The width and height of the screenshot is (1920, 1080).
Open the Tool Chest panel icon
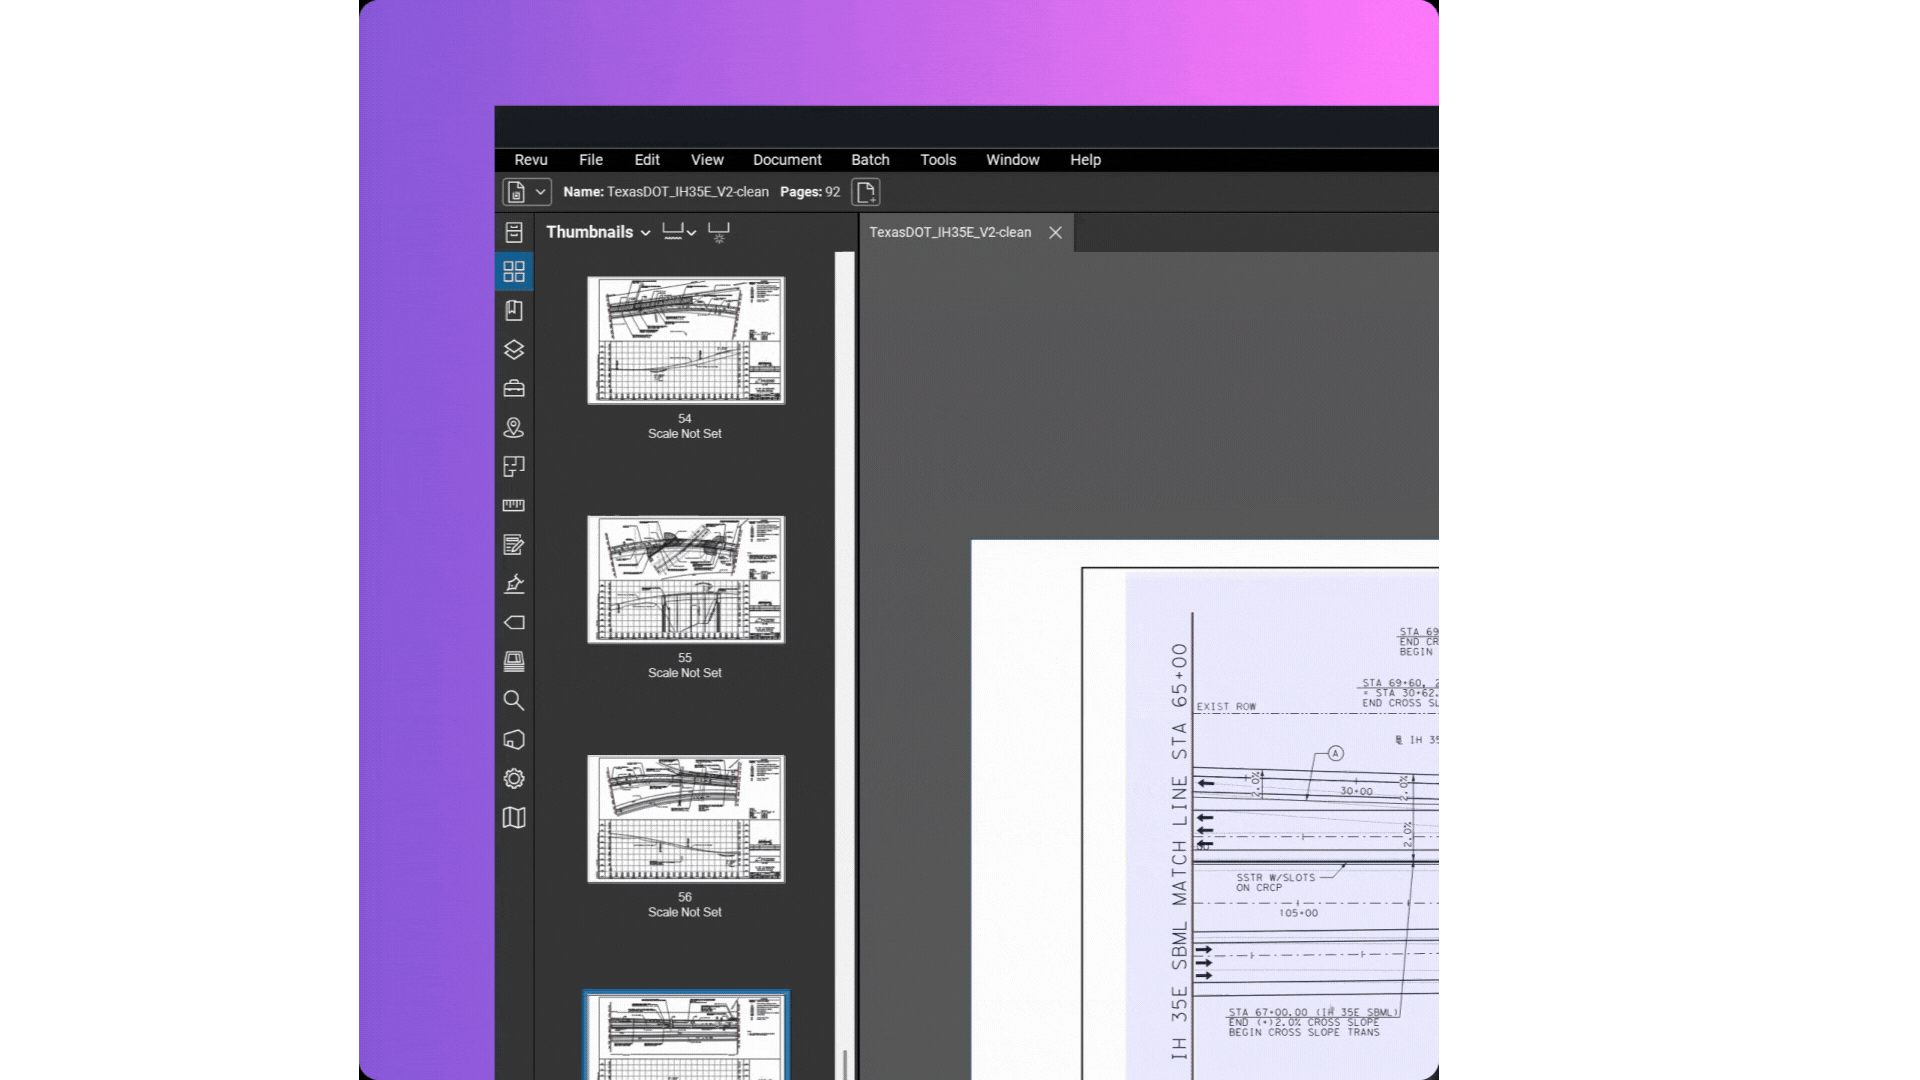[514, 389]
